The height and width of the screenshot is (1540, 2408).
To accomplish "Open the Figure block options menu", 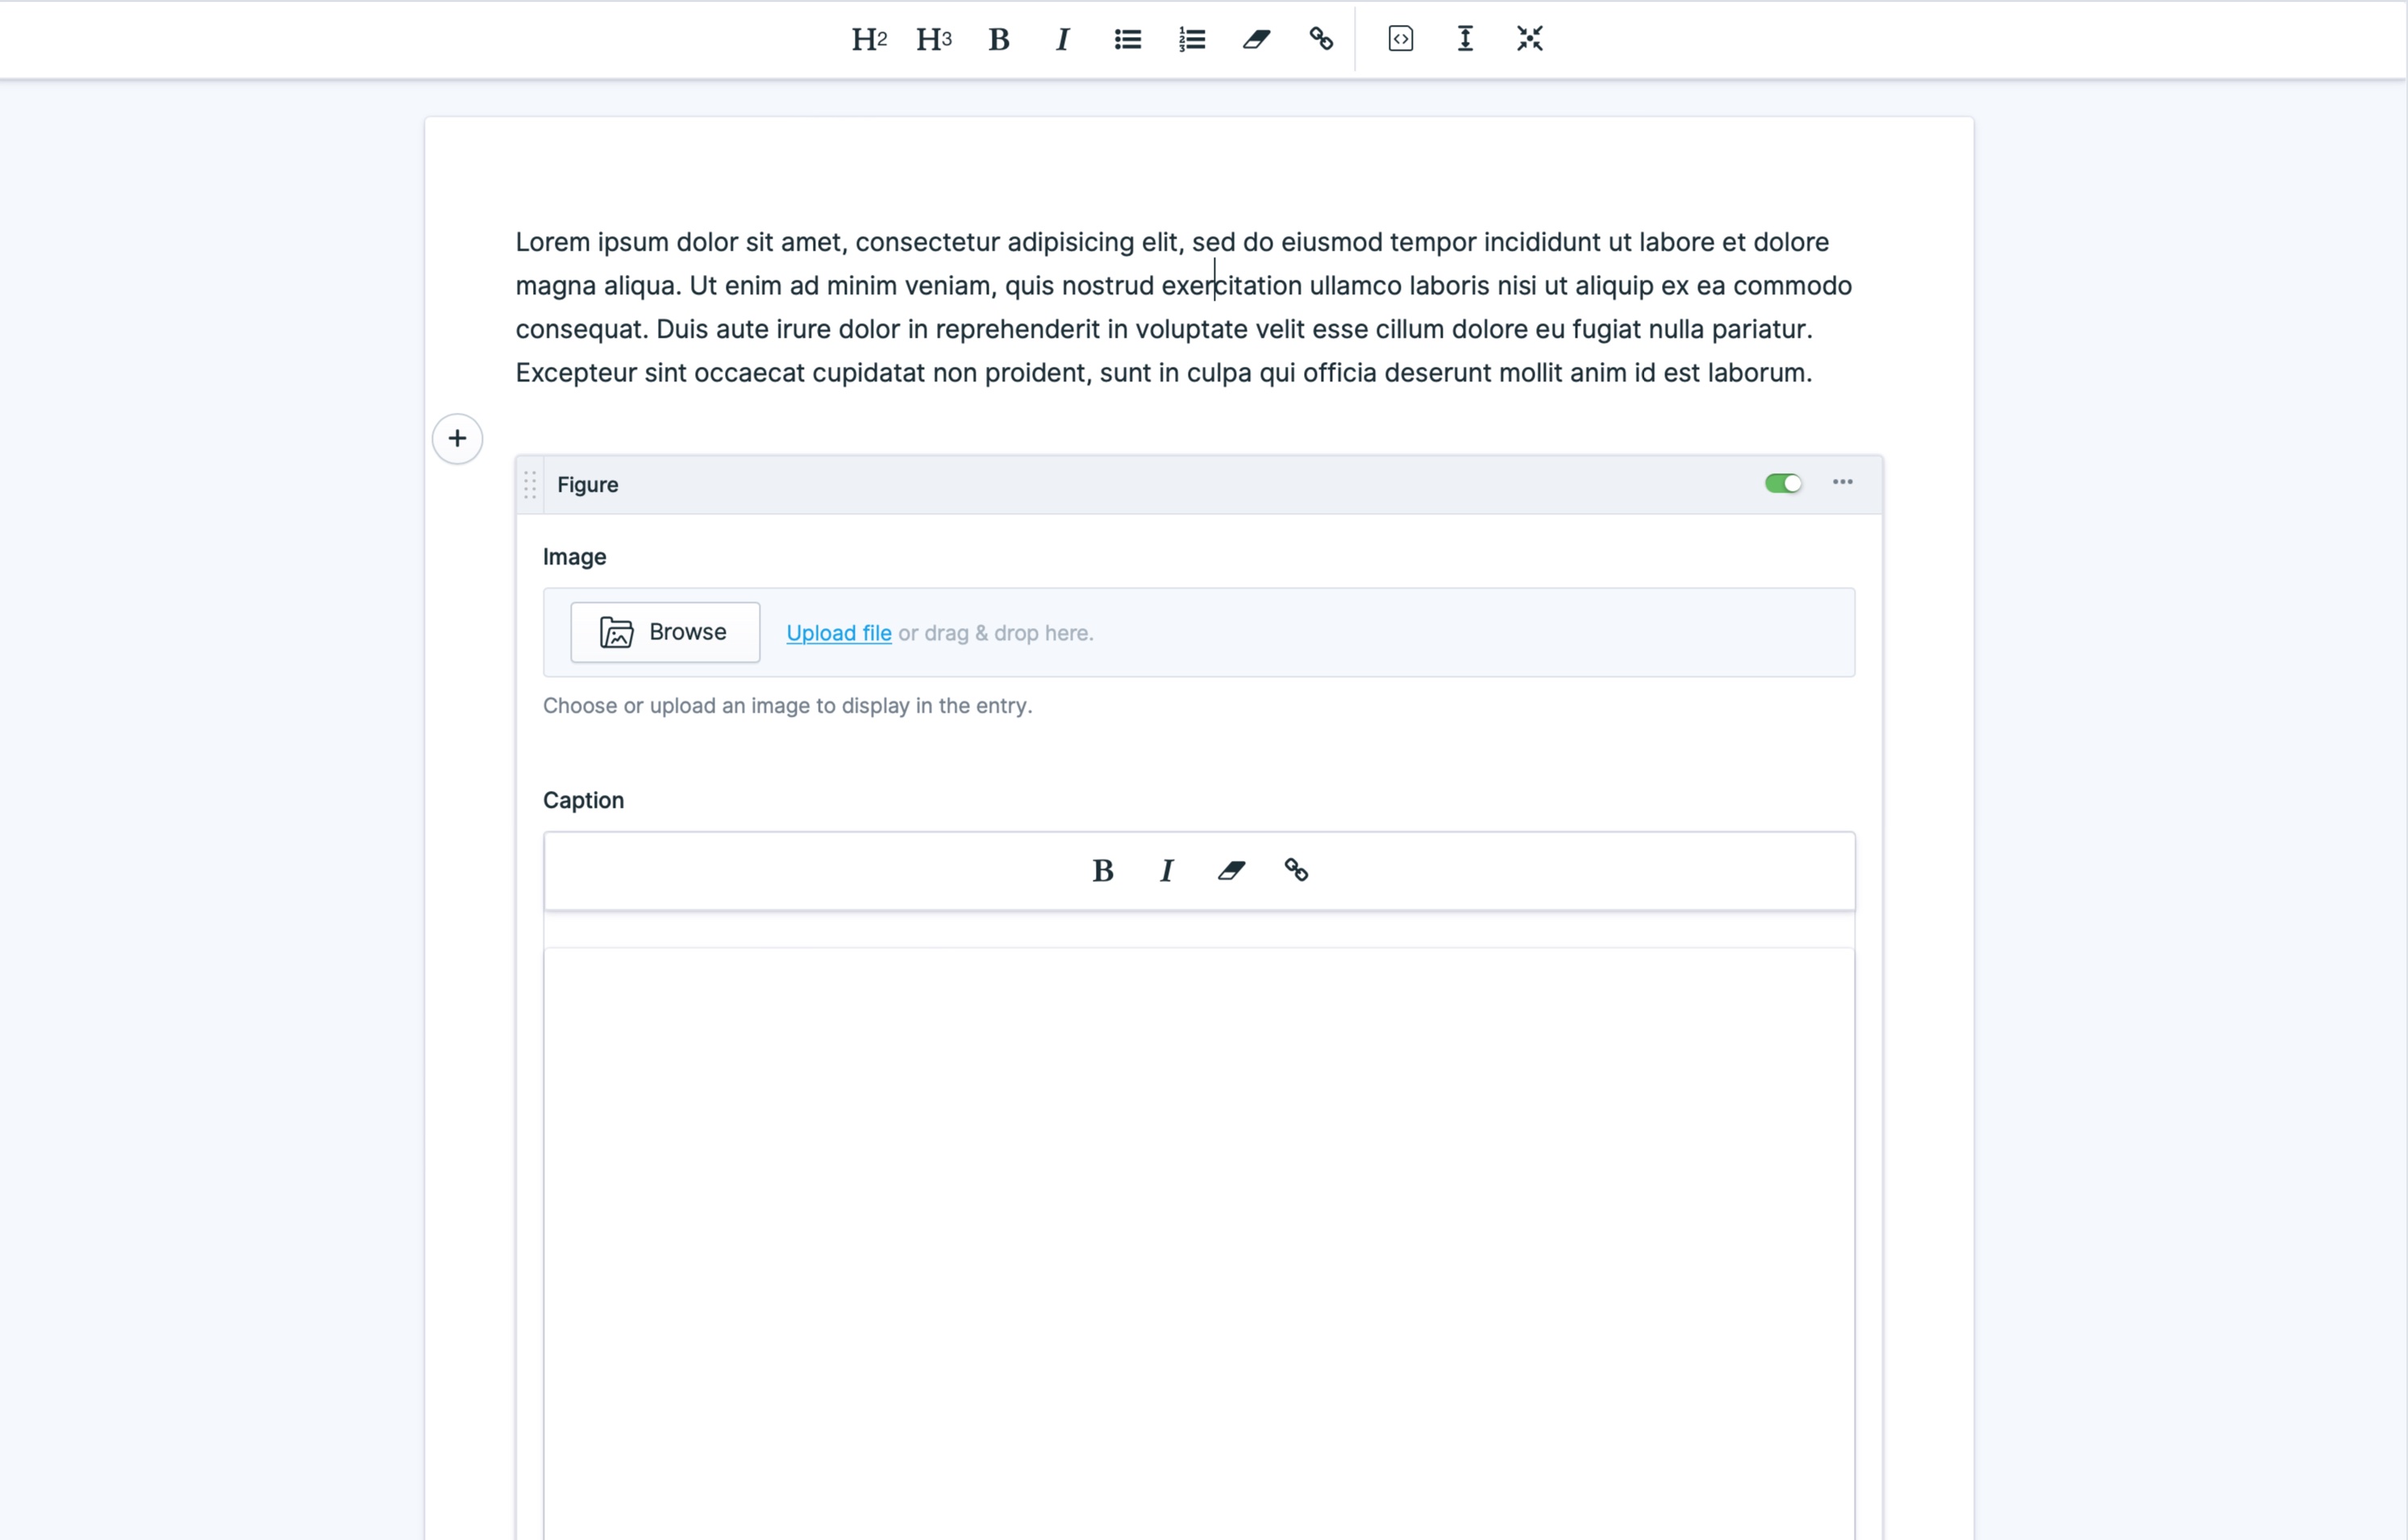I will point(1842,483).
